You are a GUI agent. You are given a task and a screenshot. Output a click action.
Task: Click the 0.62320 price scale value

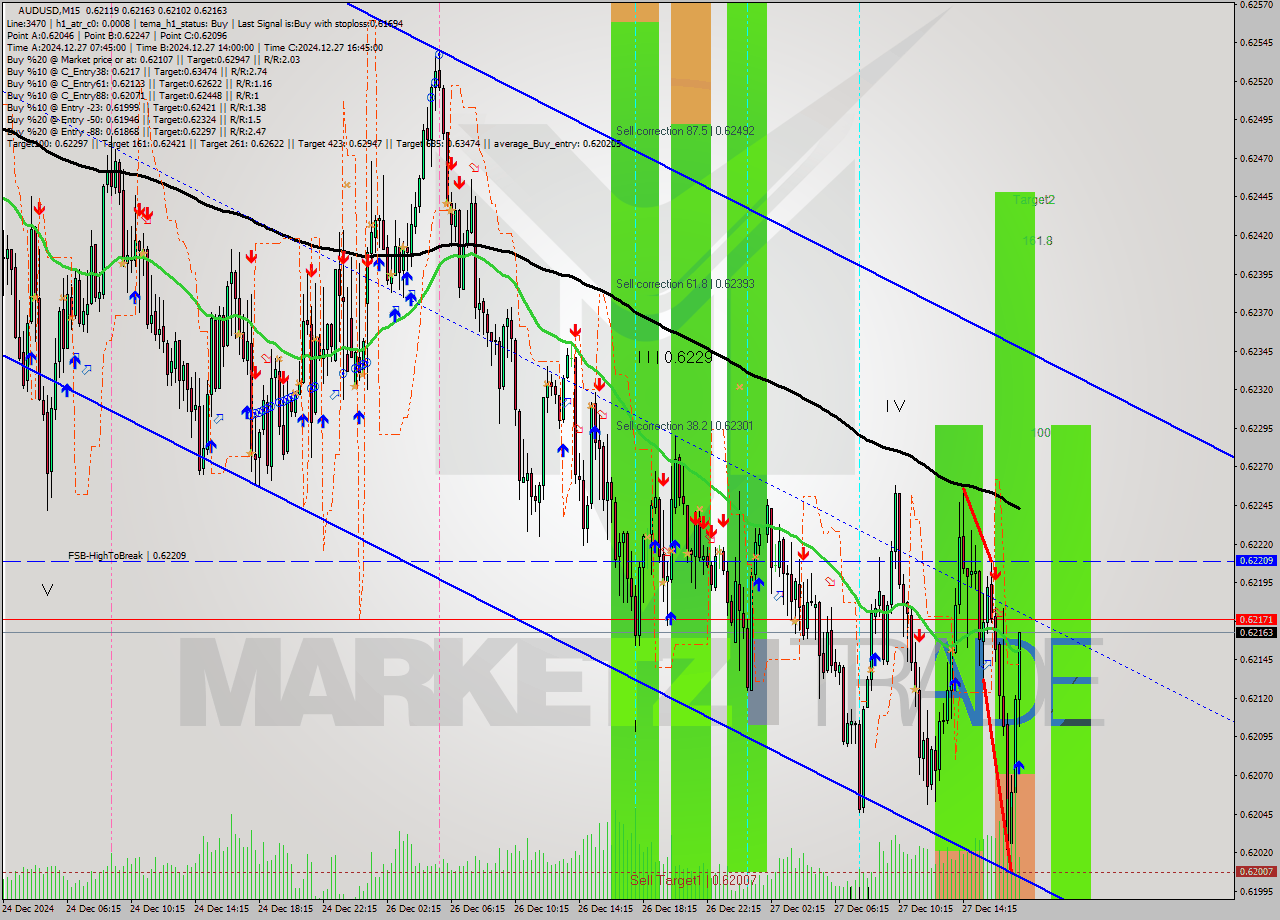coord(1256,389)
